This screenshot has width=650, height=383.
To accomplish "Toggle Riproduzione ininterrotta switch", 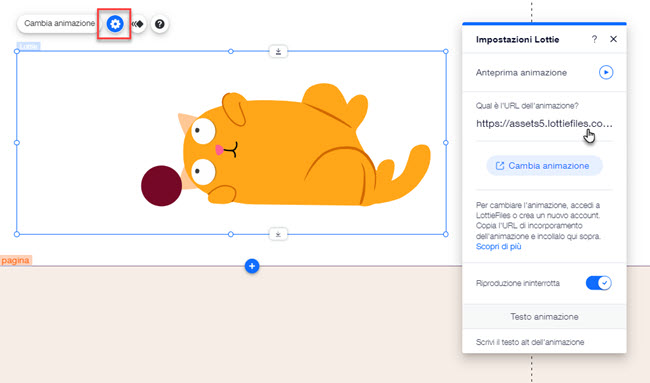I will coord(599,283).
